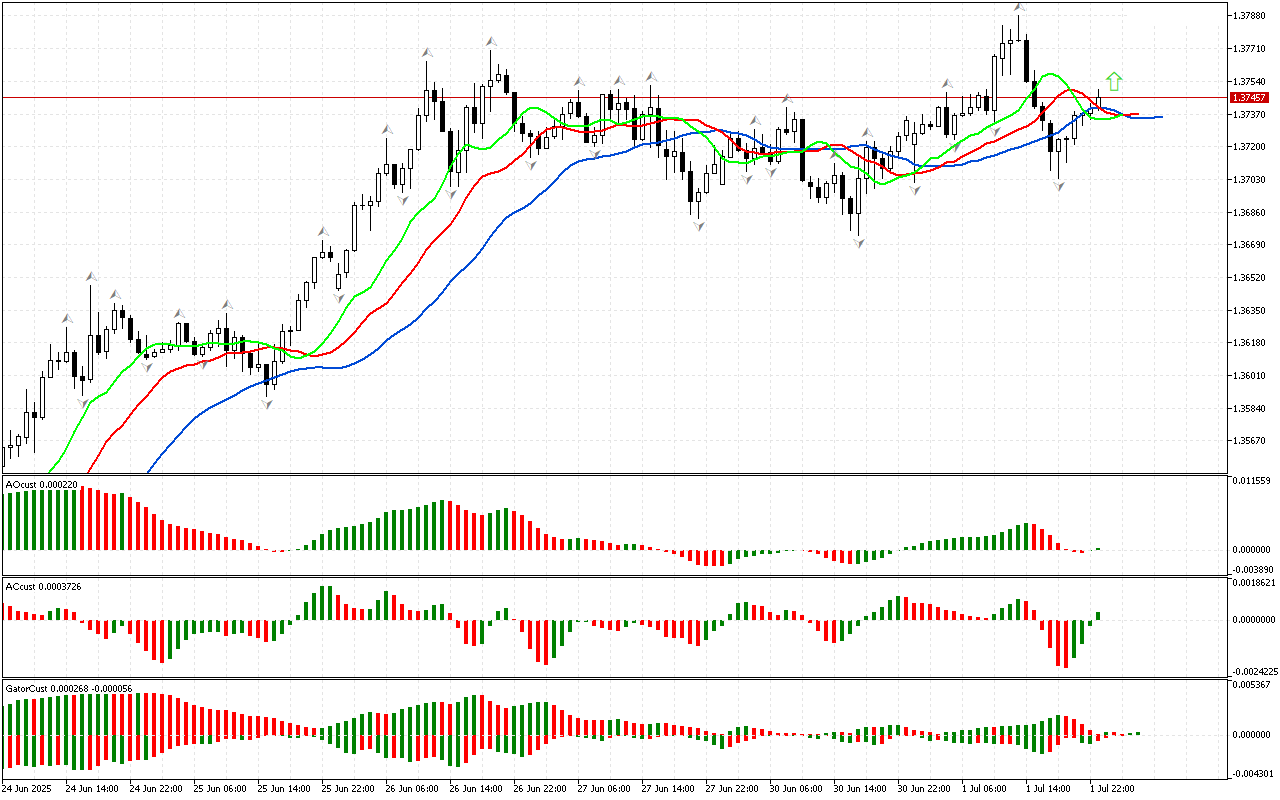This screenshot has width=1280, height=800.
Task: Click the 26 Jun 06:00 time label
Action: point(413,788)
